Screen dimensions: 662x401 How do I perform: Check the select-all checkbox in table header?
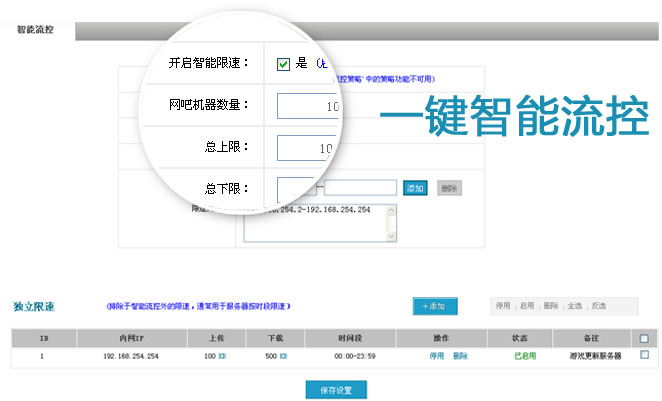pyautogui.click(x=644, y=338)
